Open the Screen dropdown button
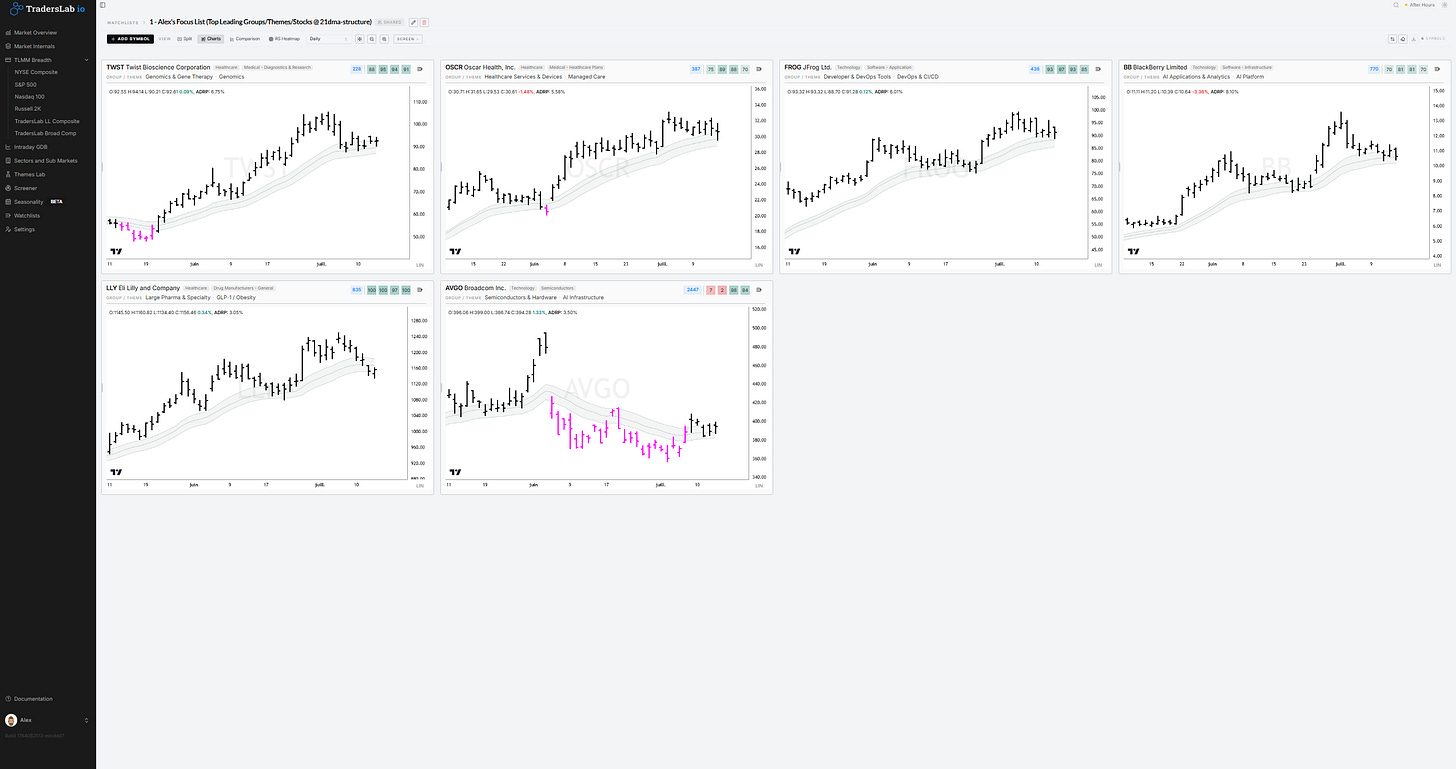 (x=408, y=39)
